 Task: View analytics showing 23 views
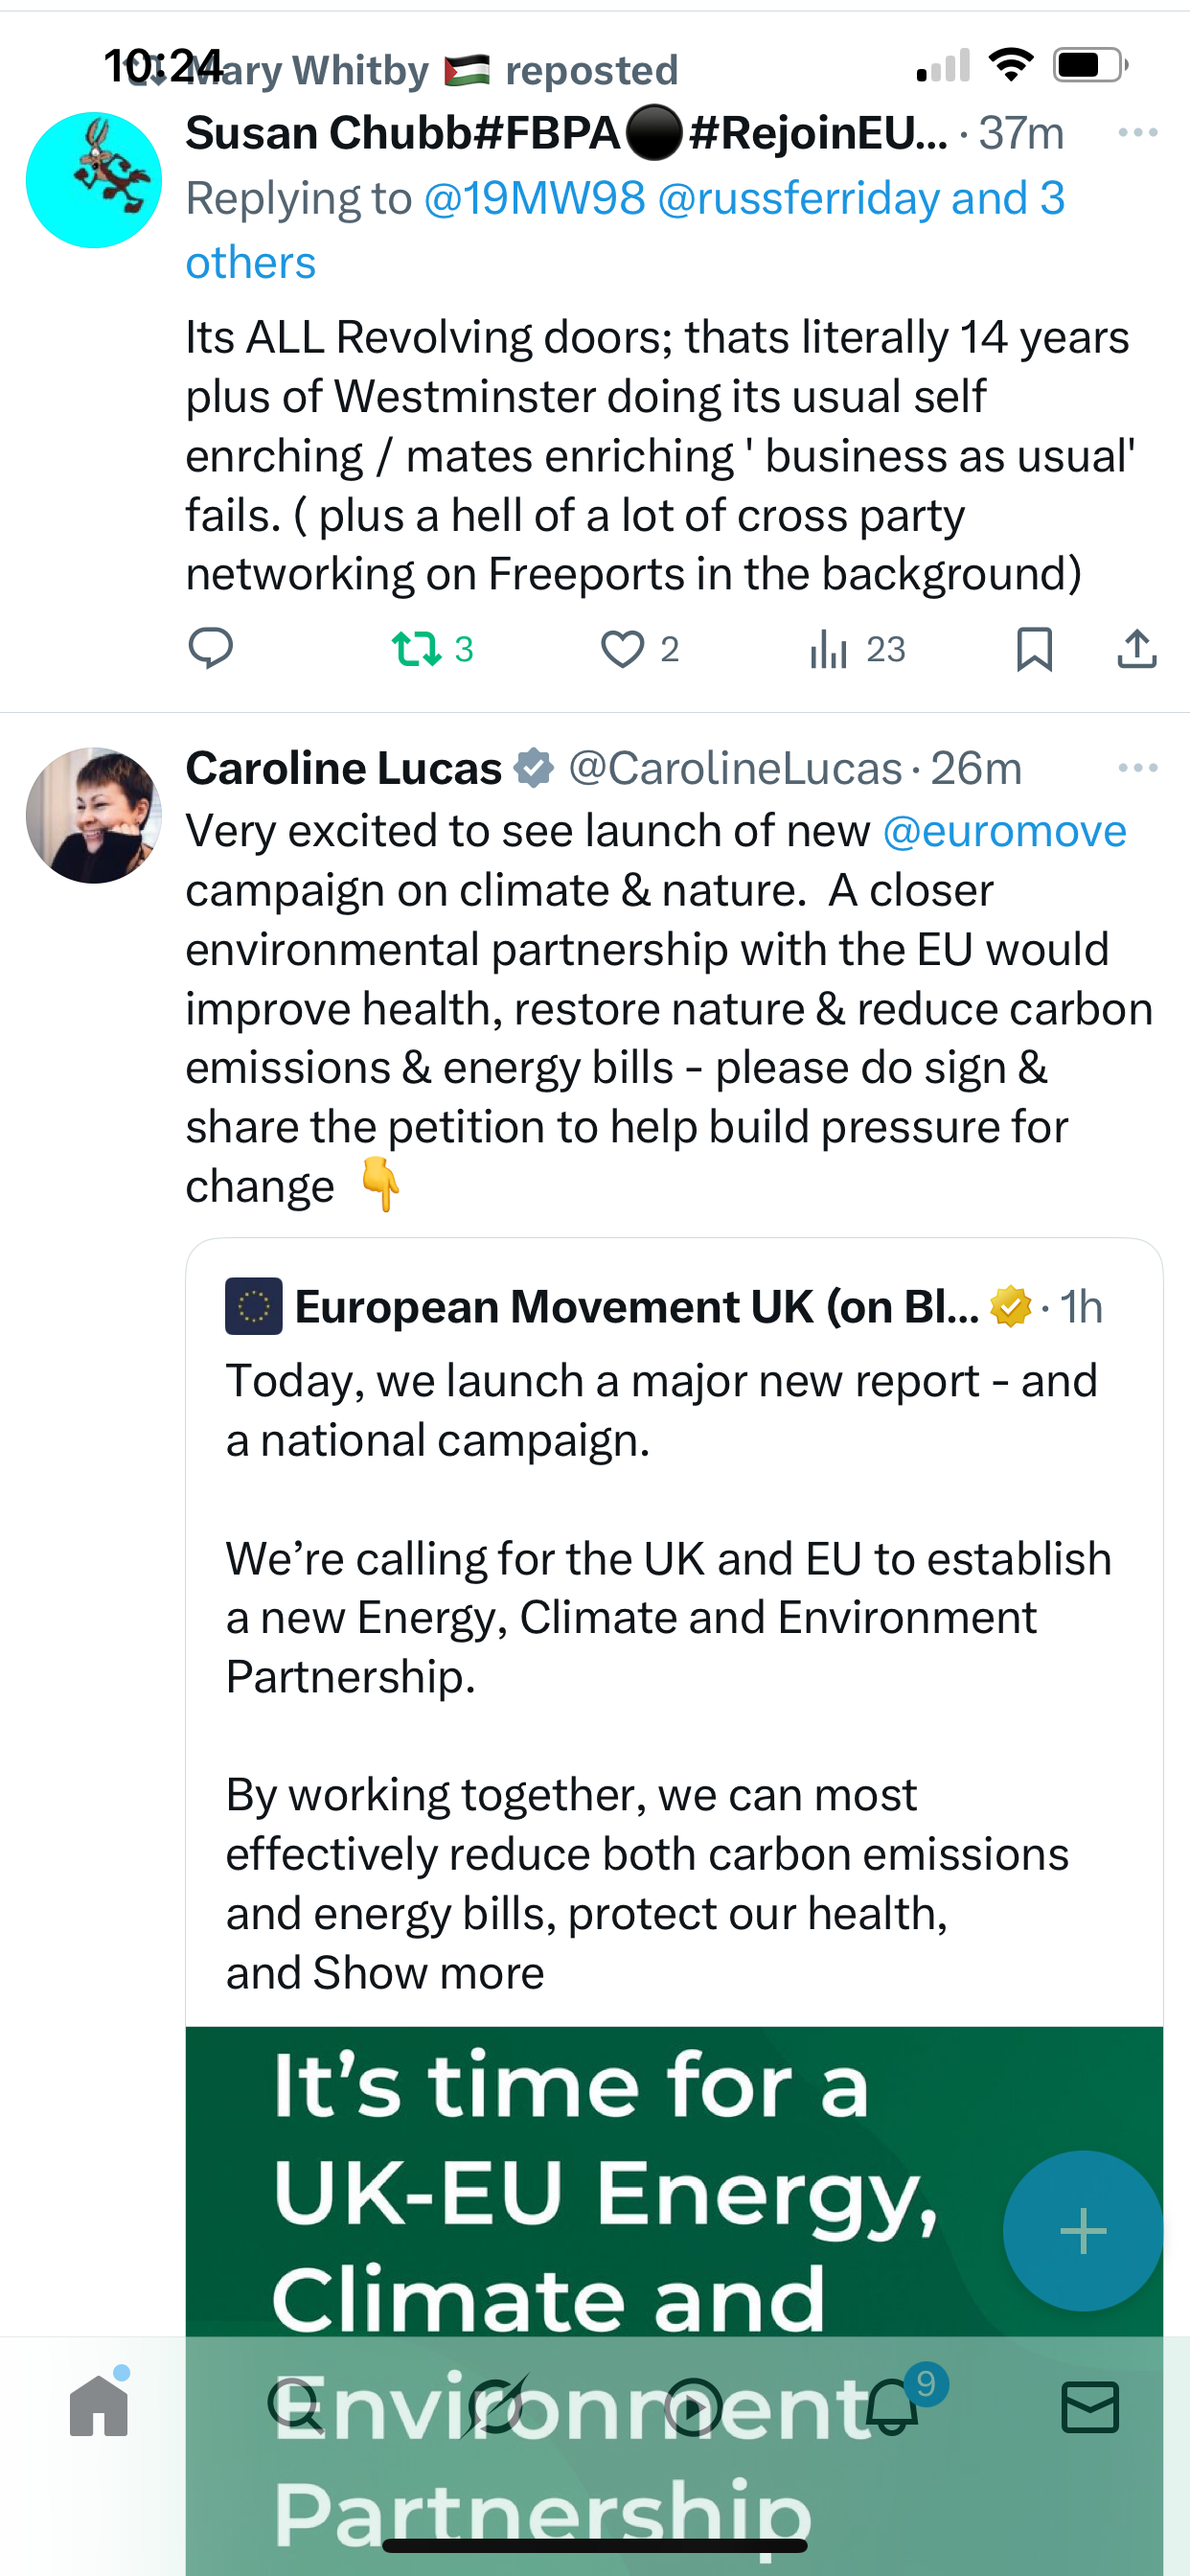[858, 649]
